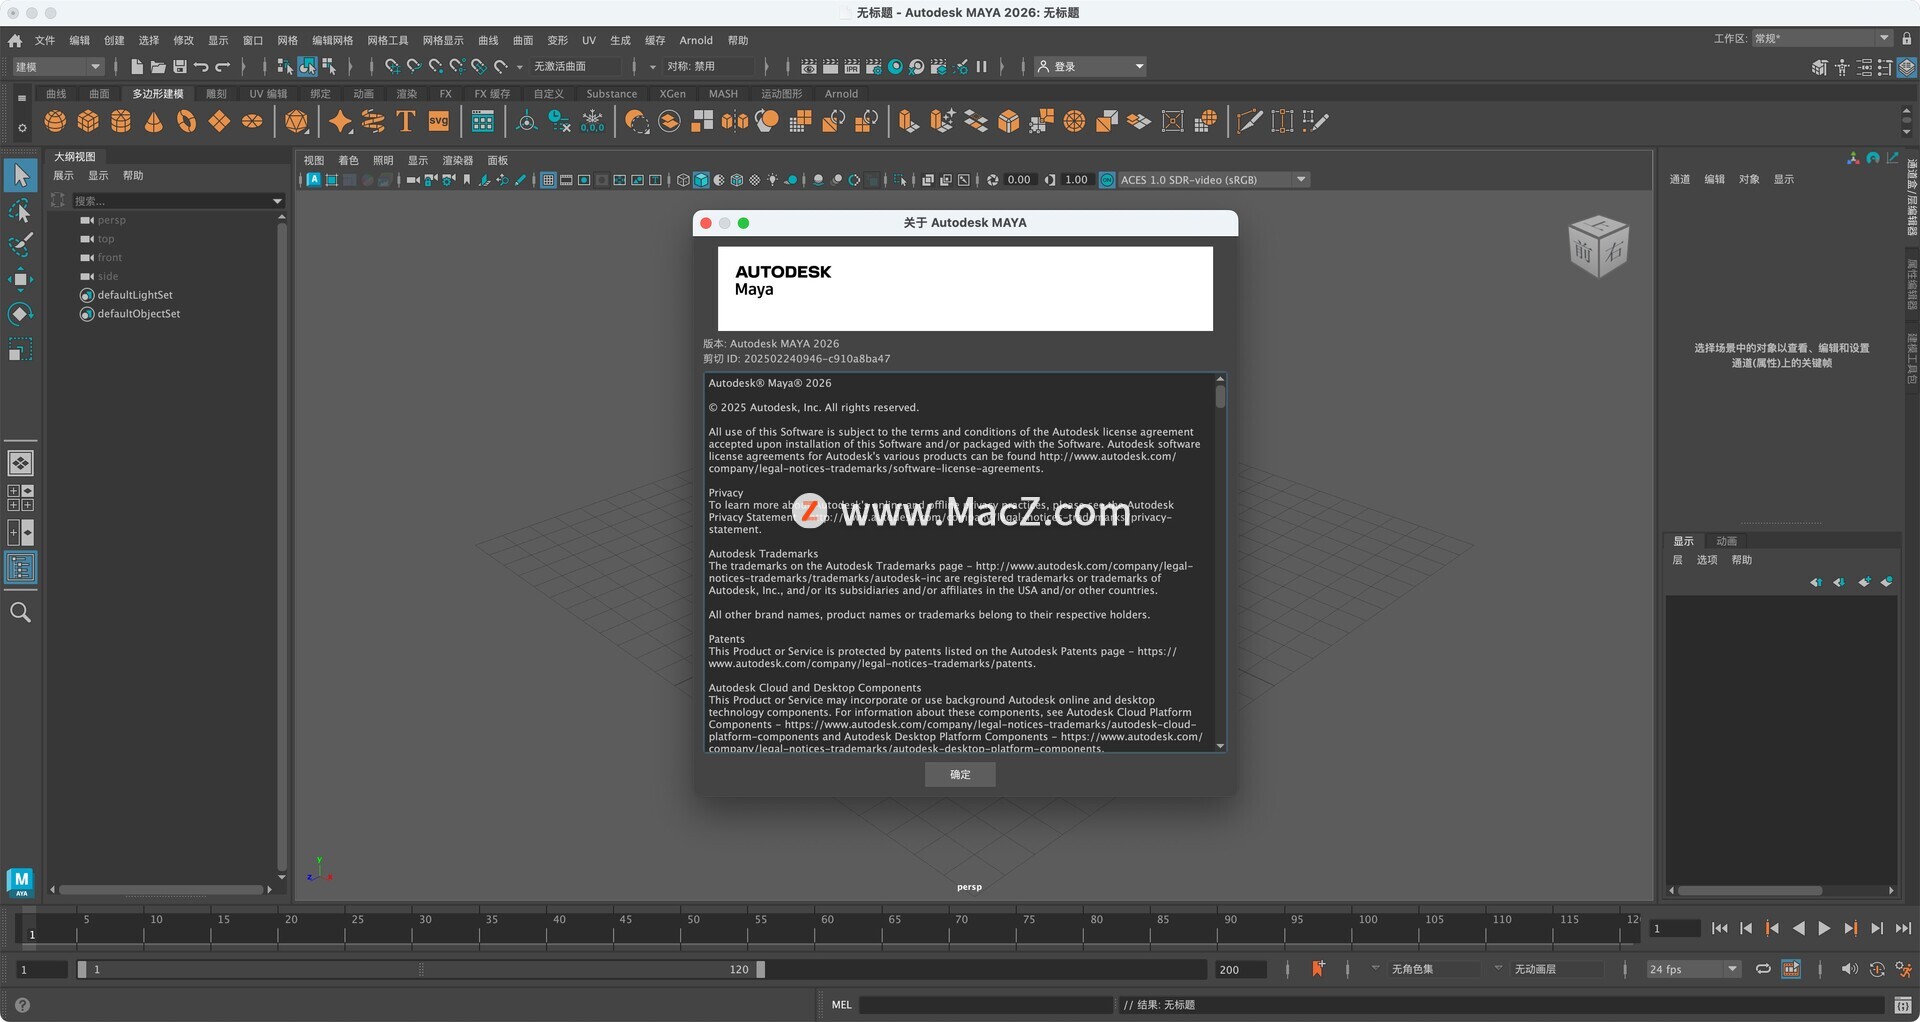Switch to the 动画 layer tab
The image size is (1920, 1022).
click(1727, 541)
